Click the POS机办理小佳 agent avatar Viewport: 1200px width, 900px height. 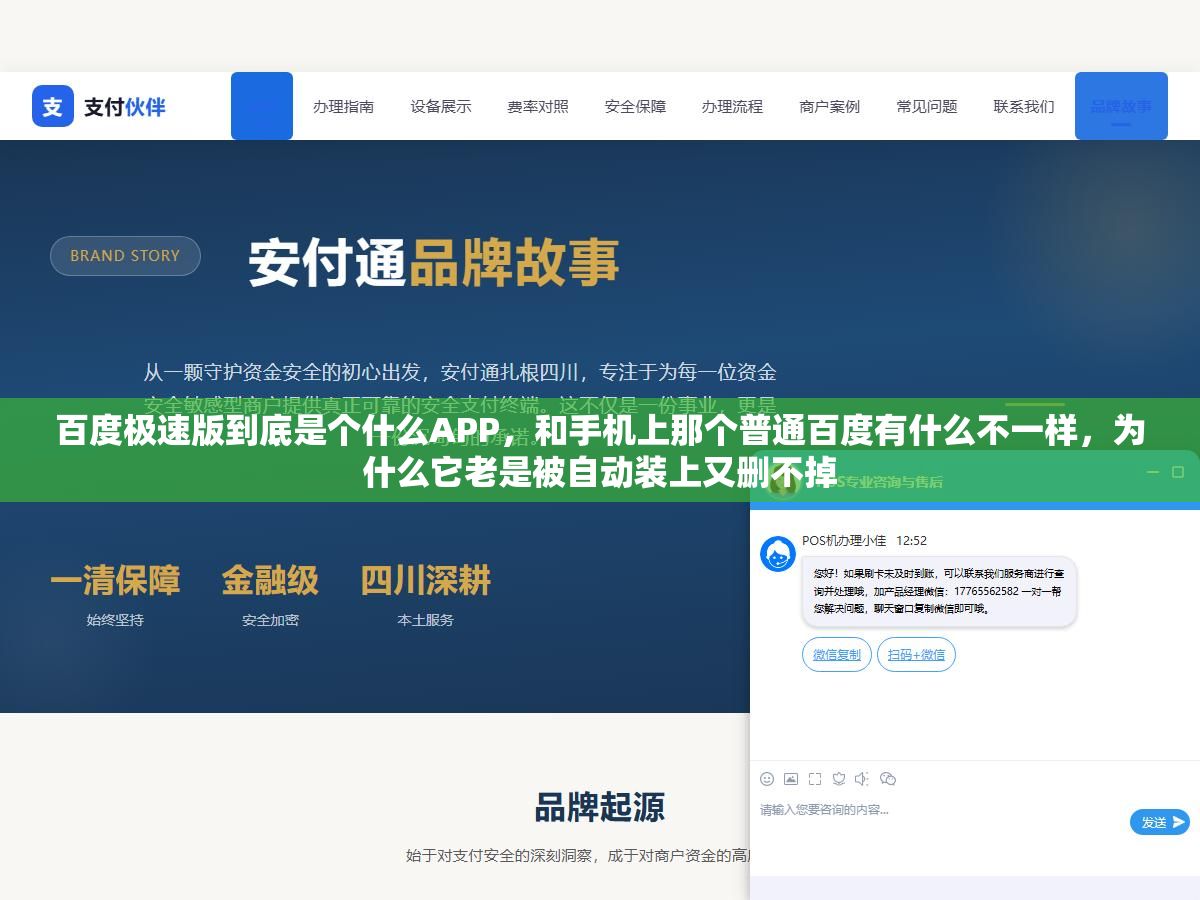tap(778, 554)
